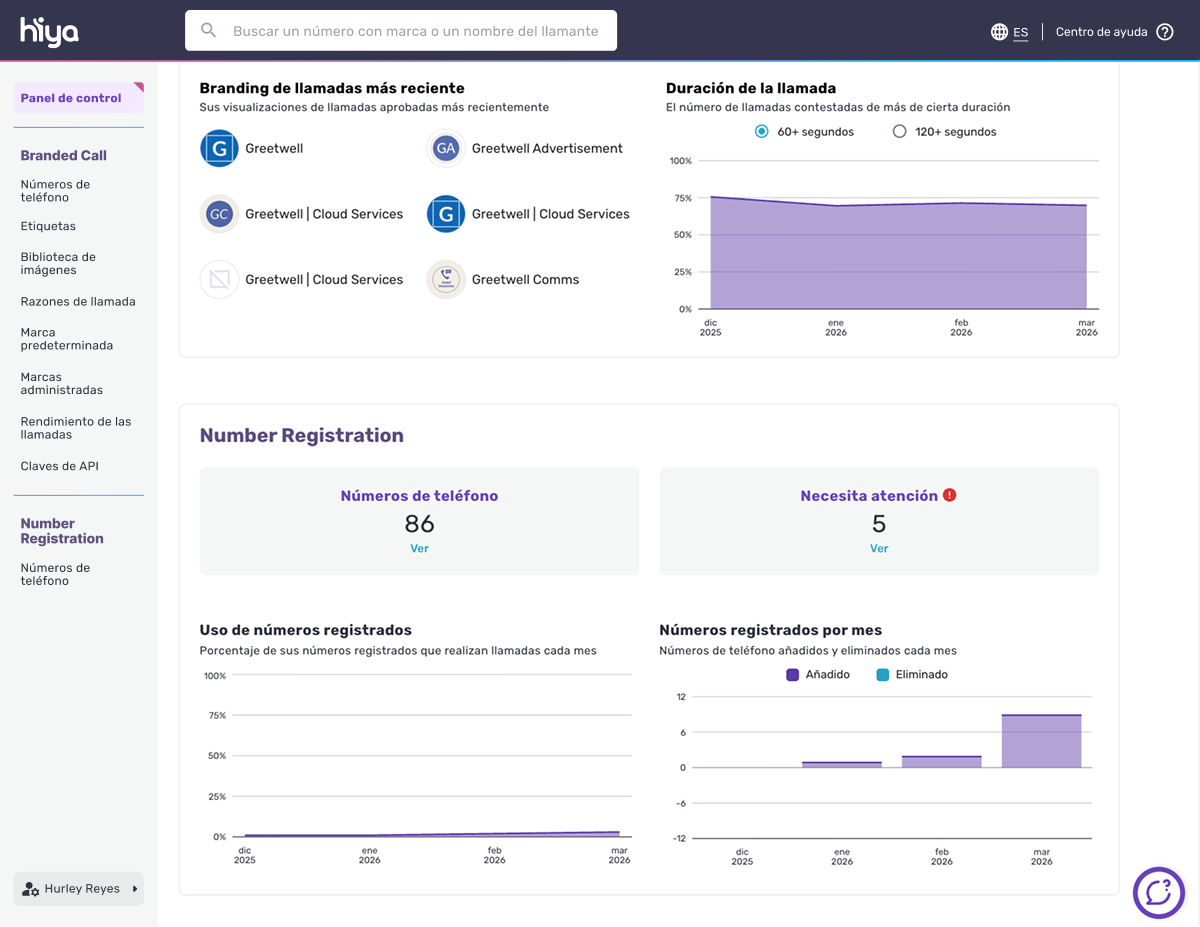Open Panel de control in sidebar

point(71,98)
